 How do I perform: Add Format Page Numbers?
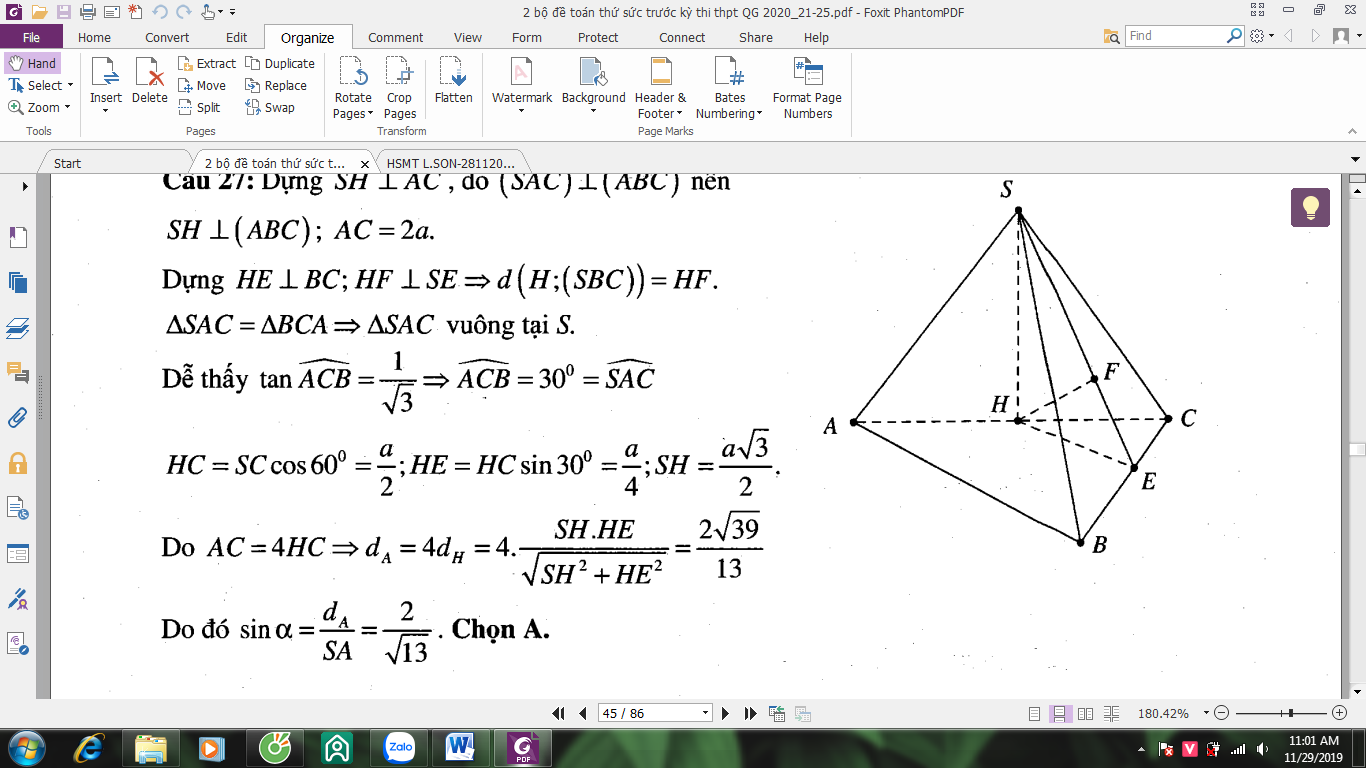point(807,87)
